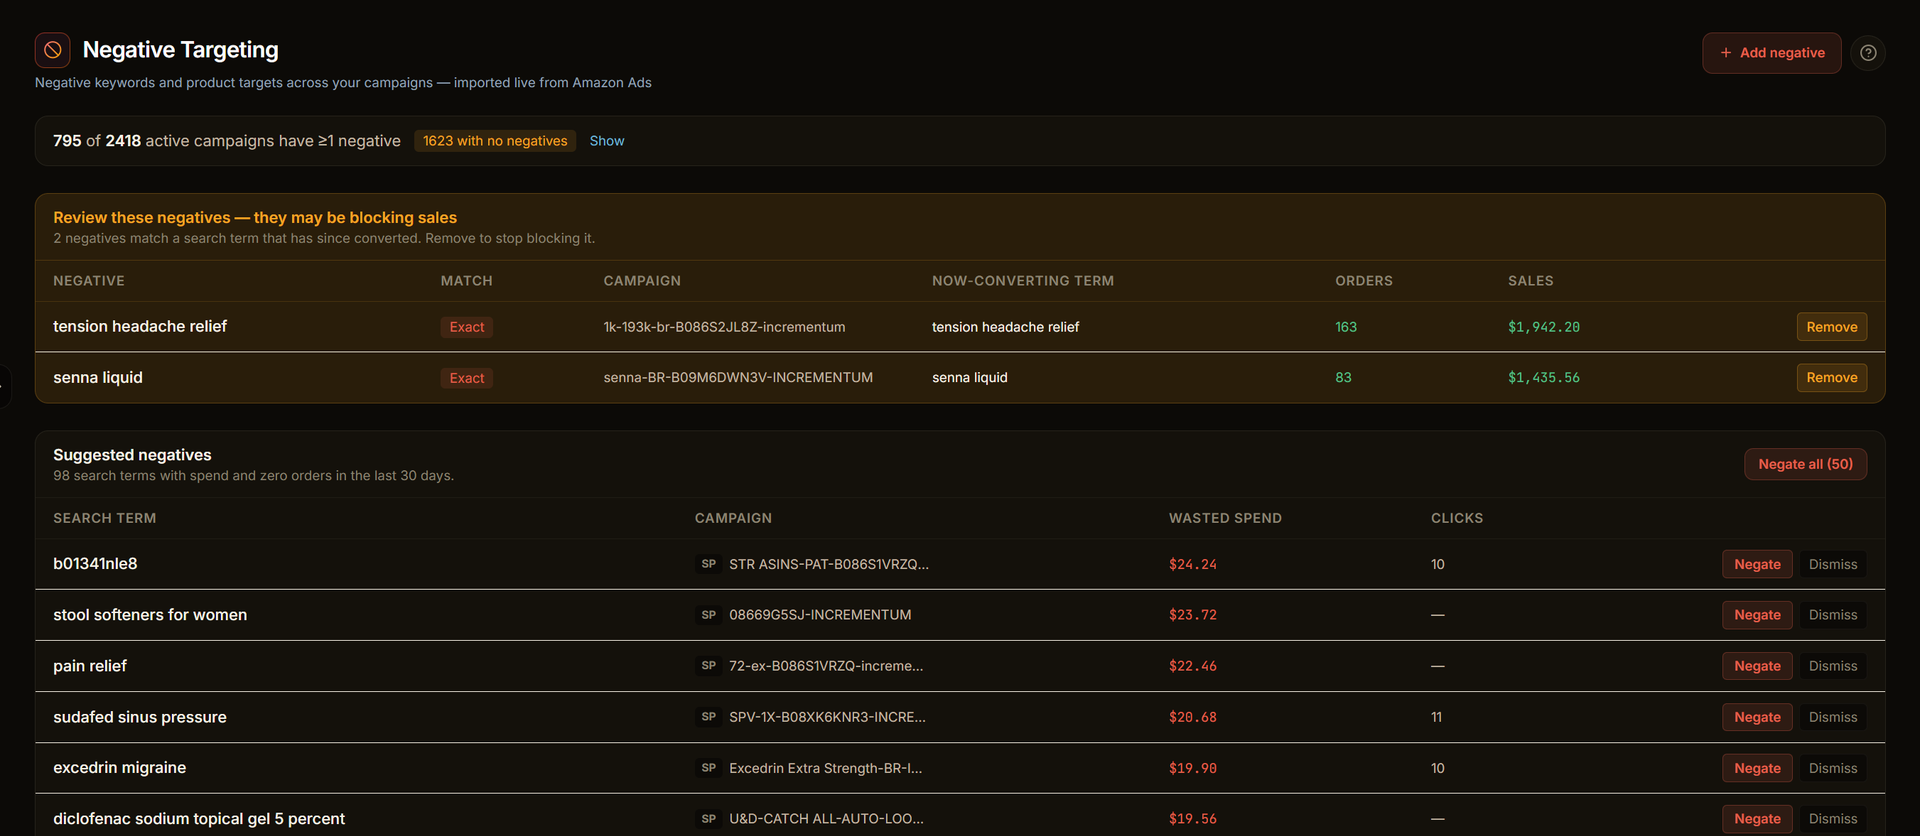
Task: Click the $23.72 wasted spend value
Action: tap(1193, 615)
